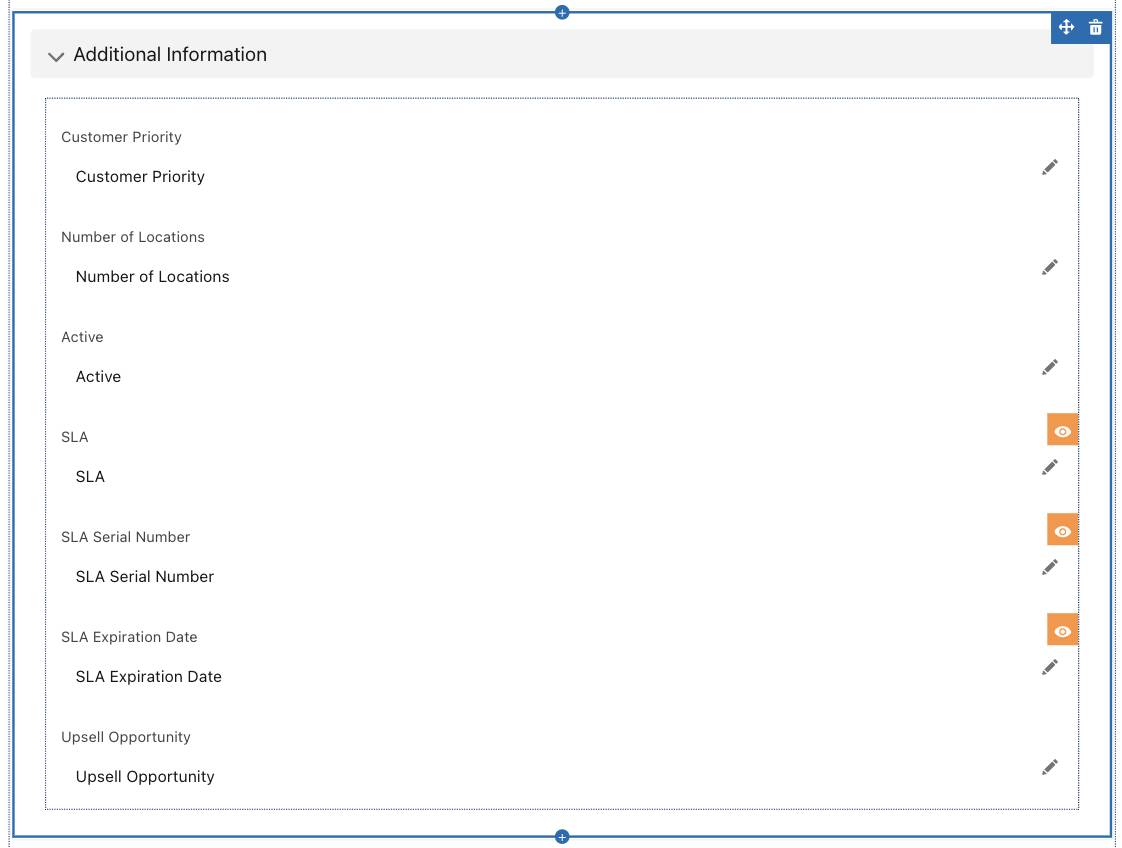Edit SLA Serial Number using pencil icon
This screenshot has height=848, width=1122.
1050,567
